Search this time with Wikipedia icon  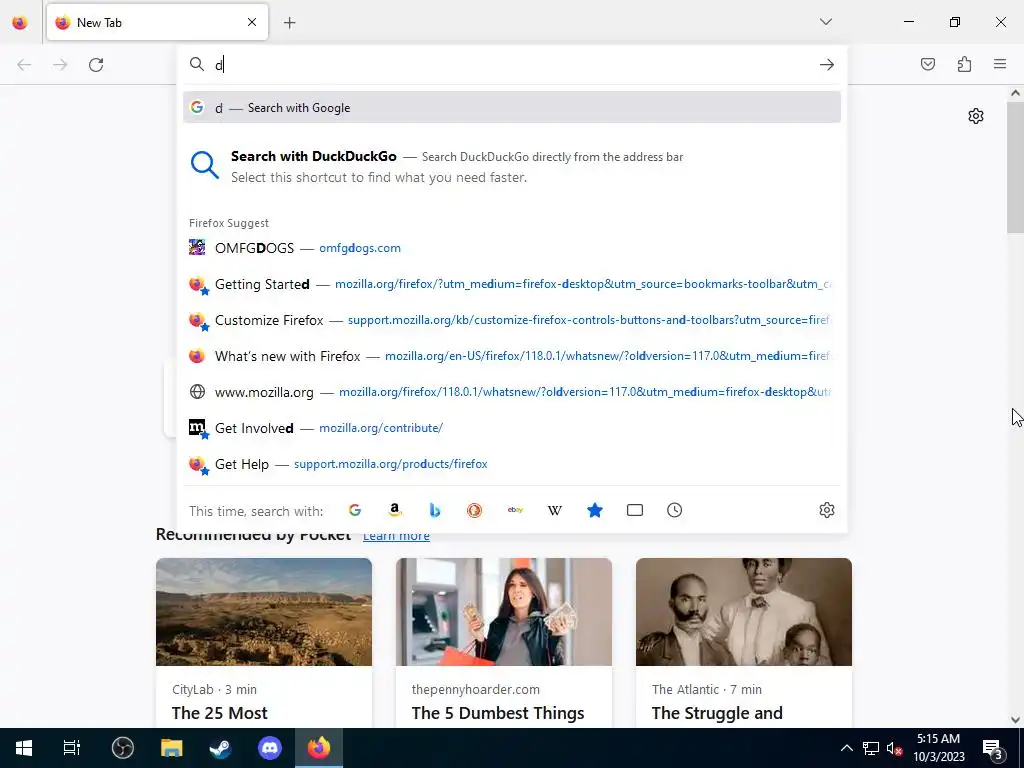(x=554, y=510)
